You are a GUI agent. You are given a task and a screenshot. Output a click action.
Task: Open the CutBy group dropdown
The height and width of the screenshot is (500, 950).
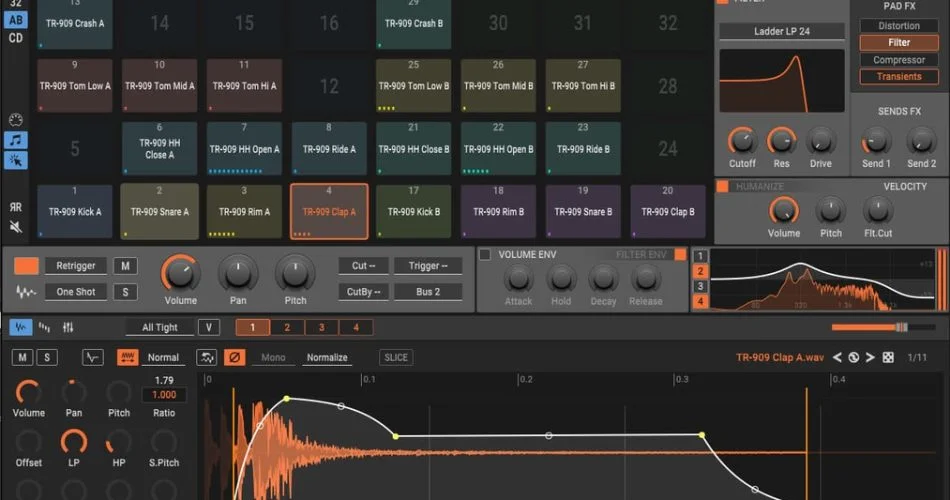click(364, 292)
